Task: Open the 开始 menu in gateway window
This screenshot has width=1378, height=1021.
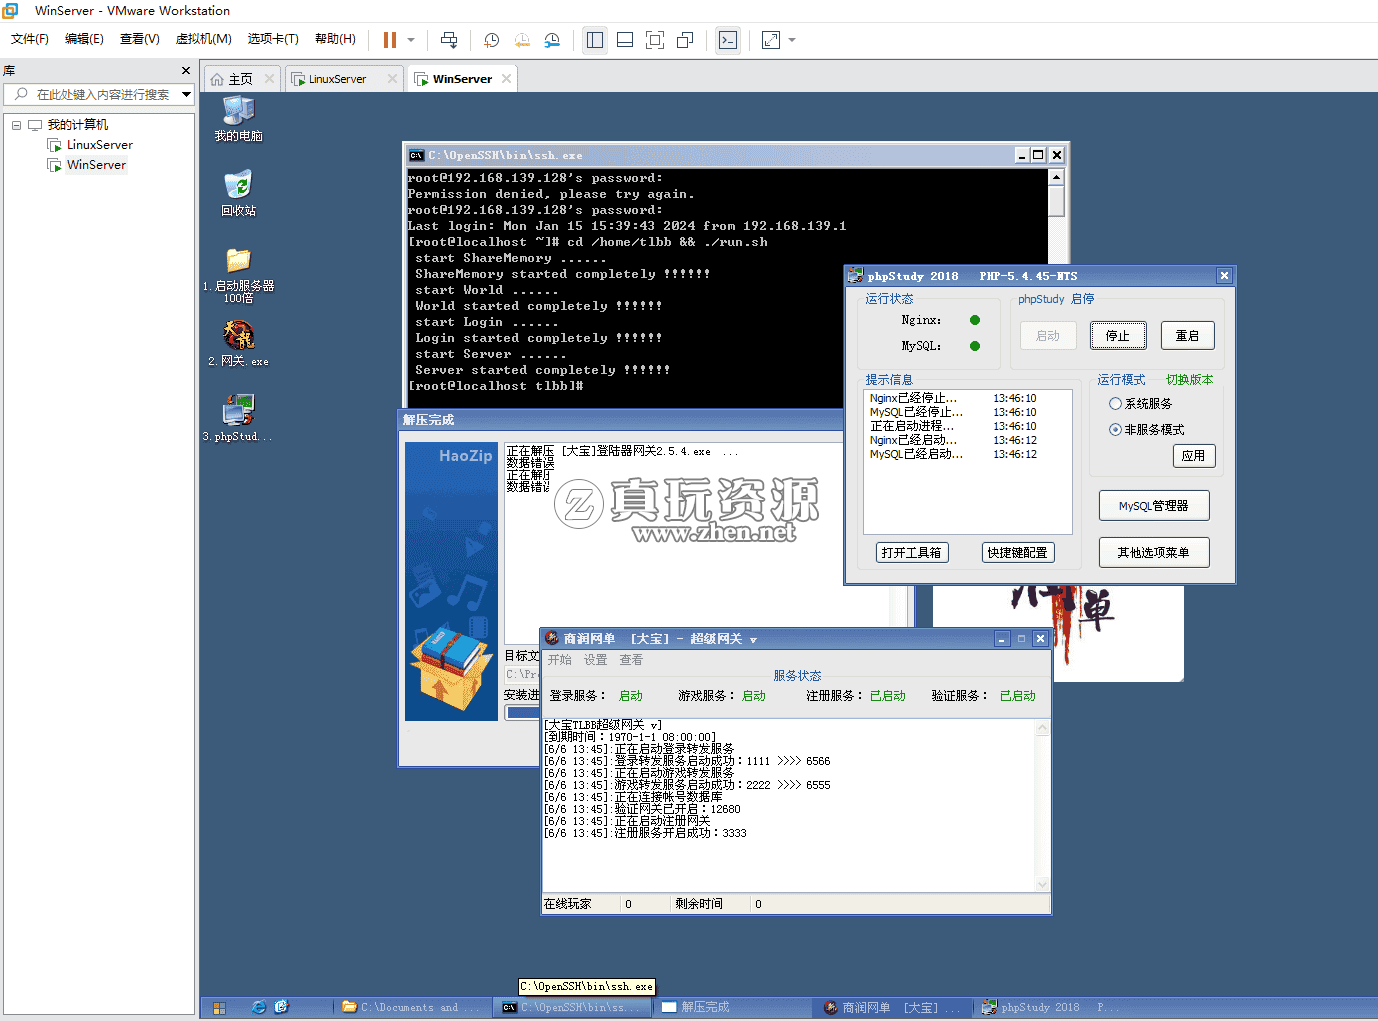Action: point(560,660)
